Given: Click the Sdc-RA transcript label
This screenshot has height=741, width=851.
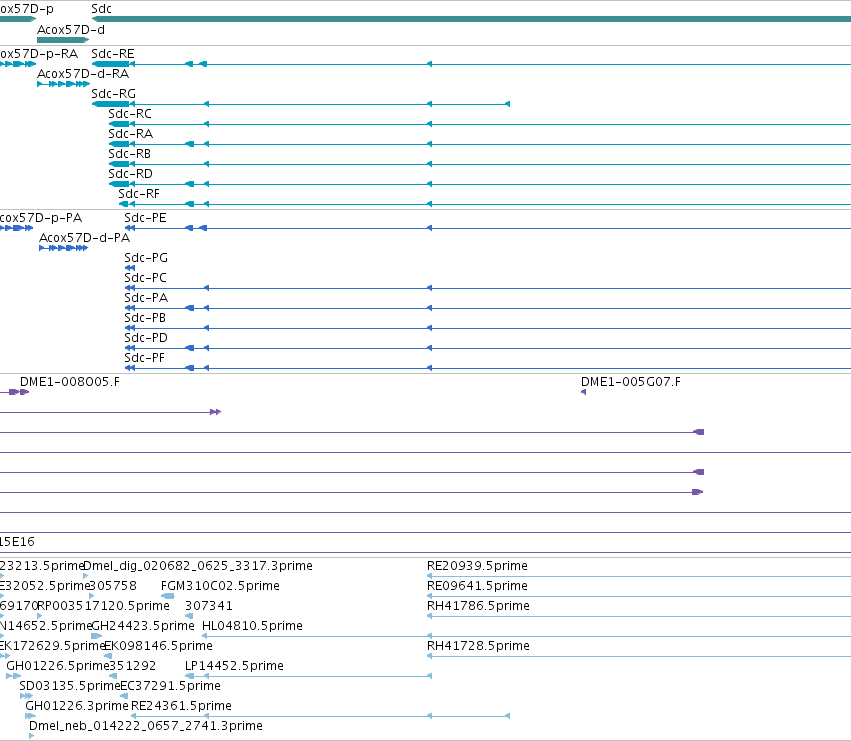Looking at the screenshot, I should coord(130,134).
